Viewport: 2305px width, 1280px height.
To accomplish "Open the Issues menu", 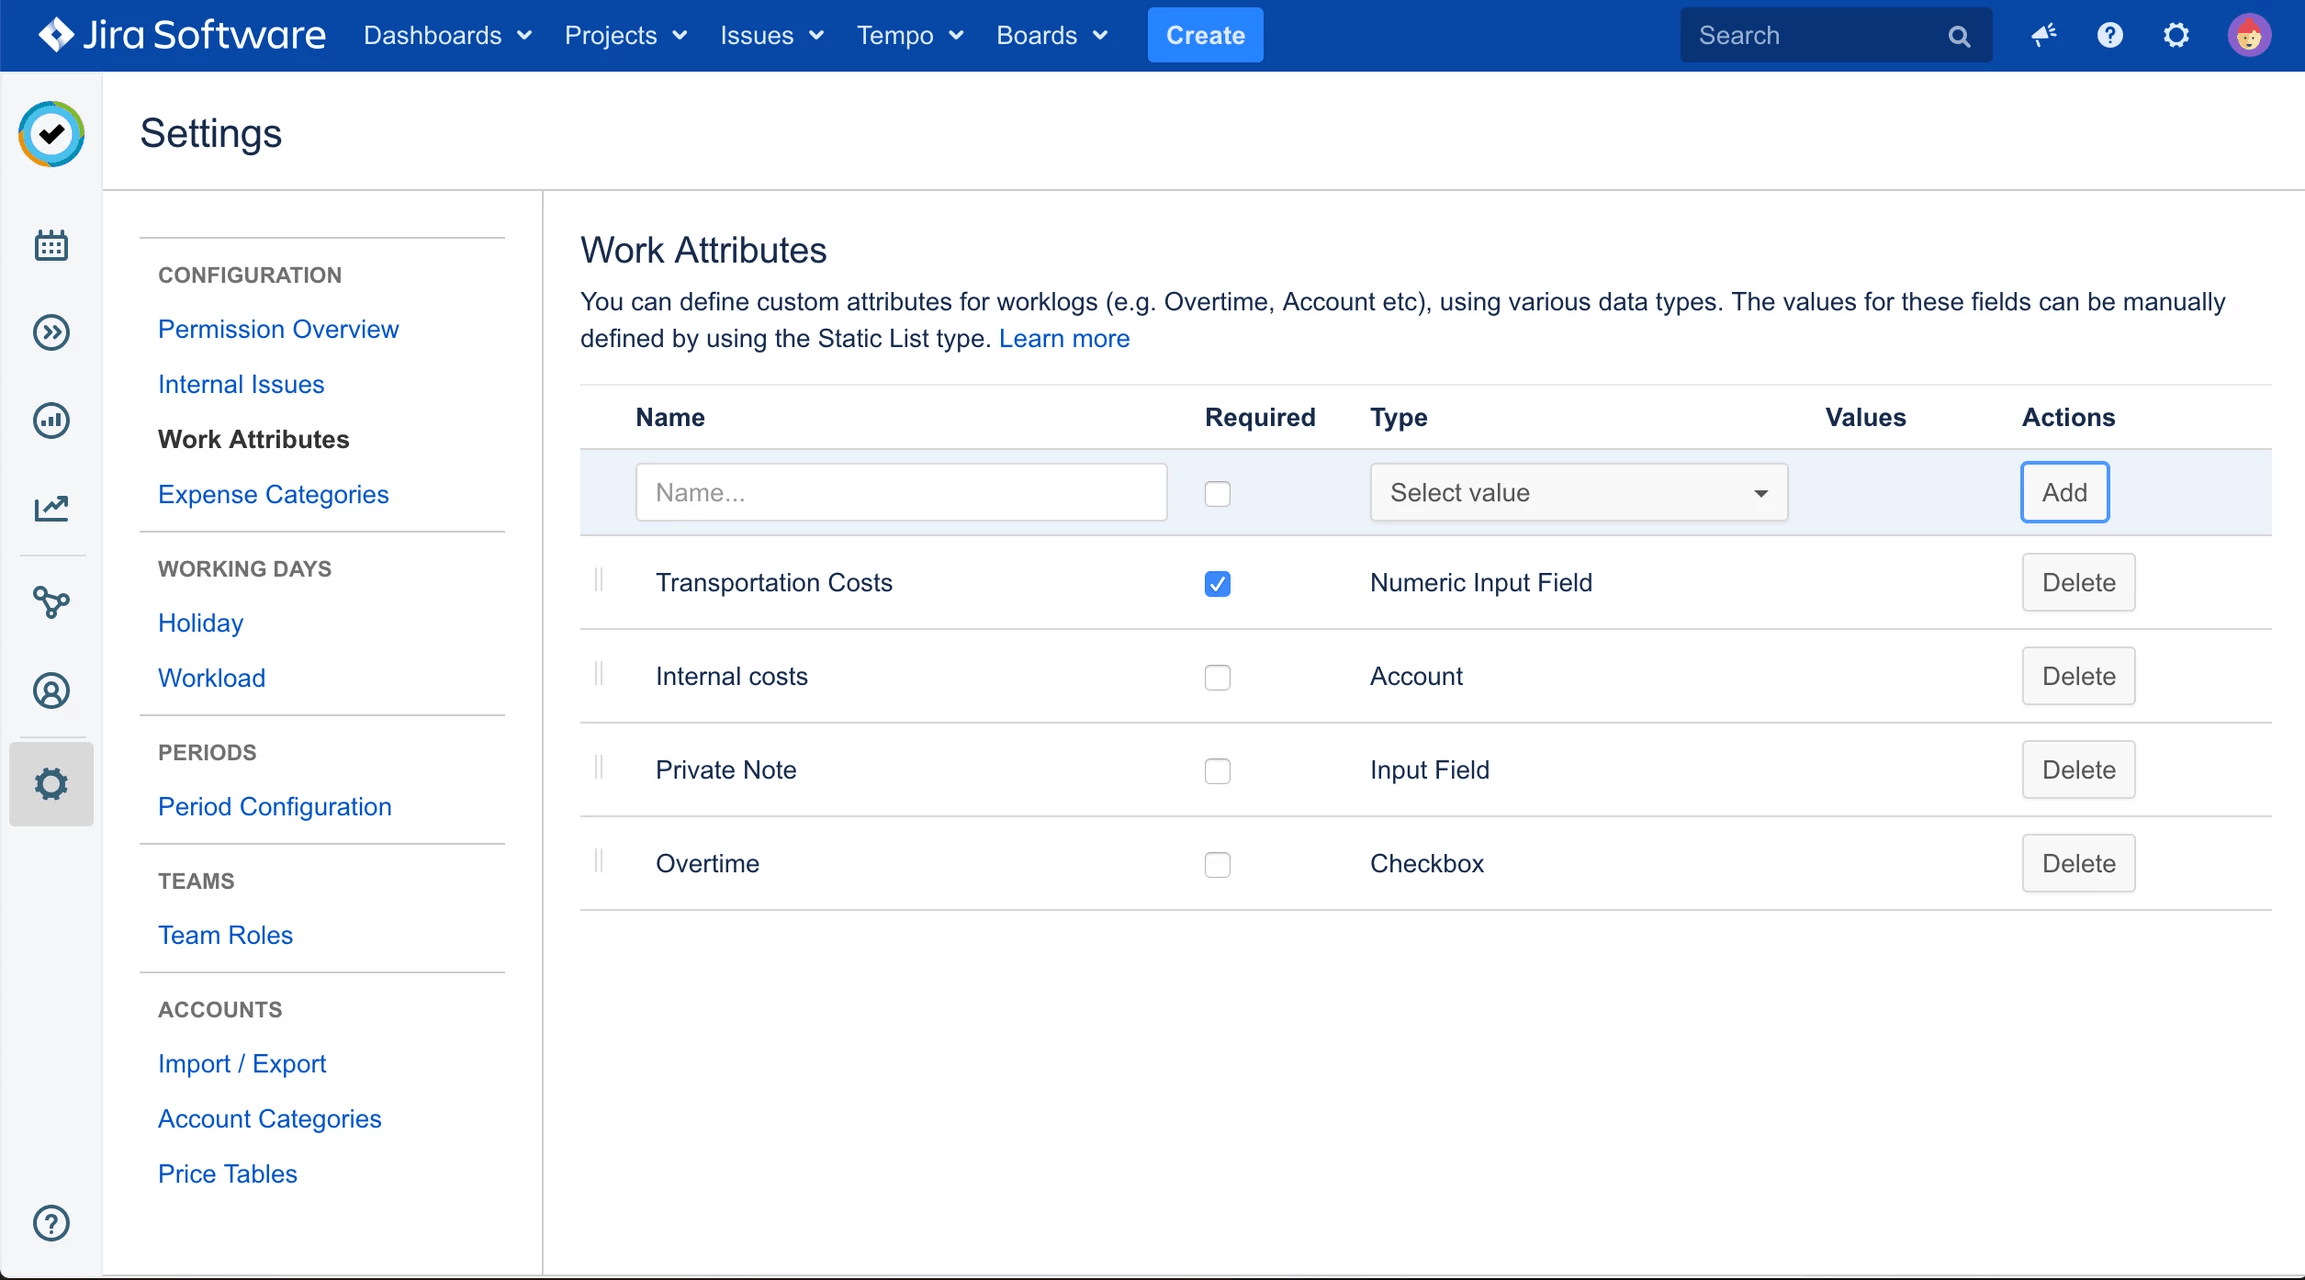I will coord(770,35).
